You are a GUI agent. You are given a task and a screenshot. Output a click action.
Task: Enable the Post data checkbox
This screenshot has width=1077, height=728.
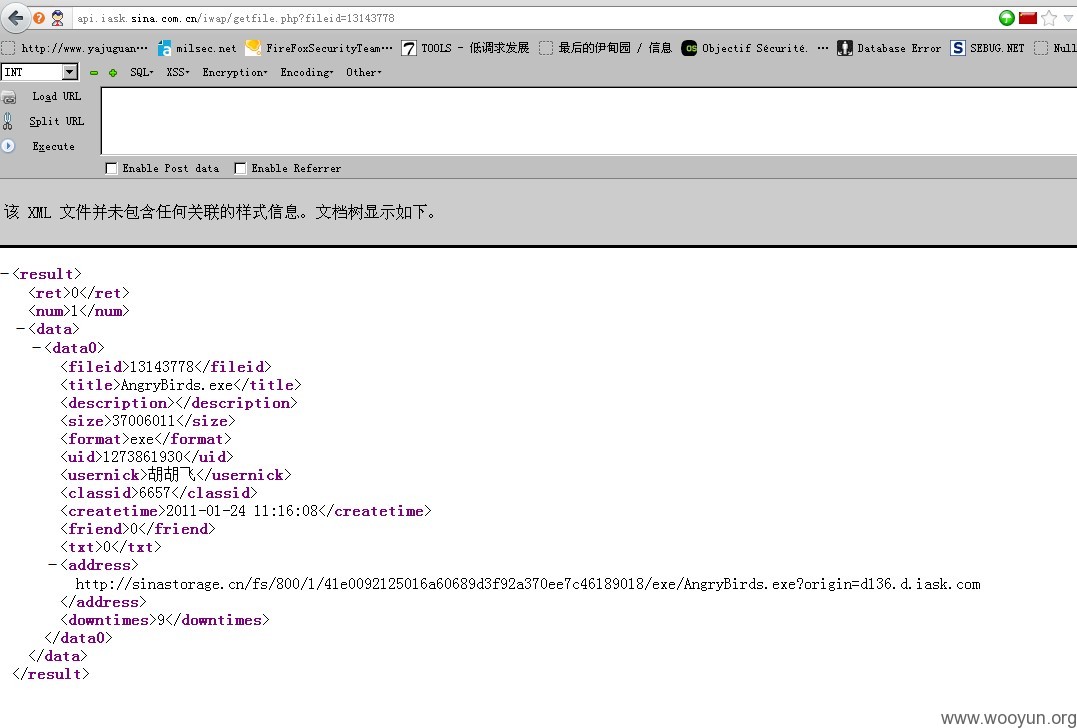coord(111,168)
